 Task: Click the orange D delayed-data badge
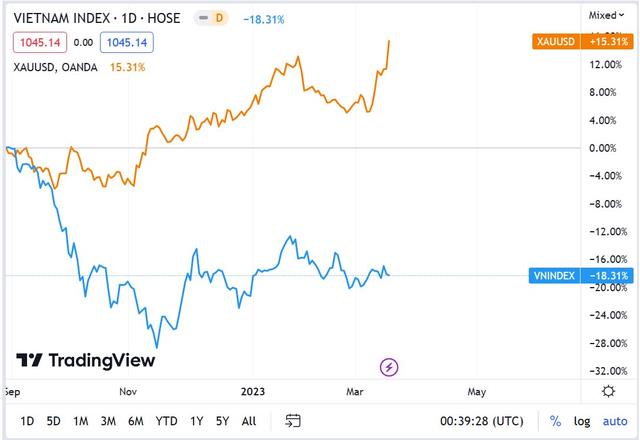point(217,18)
